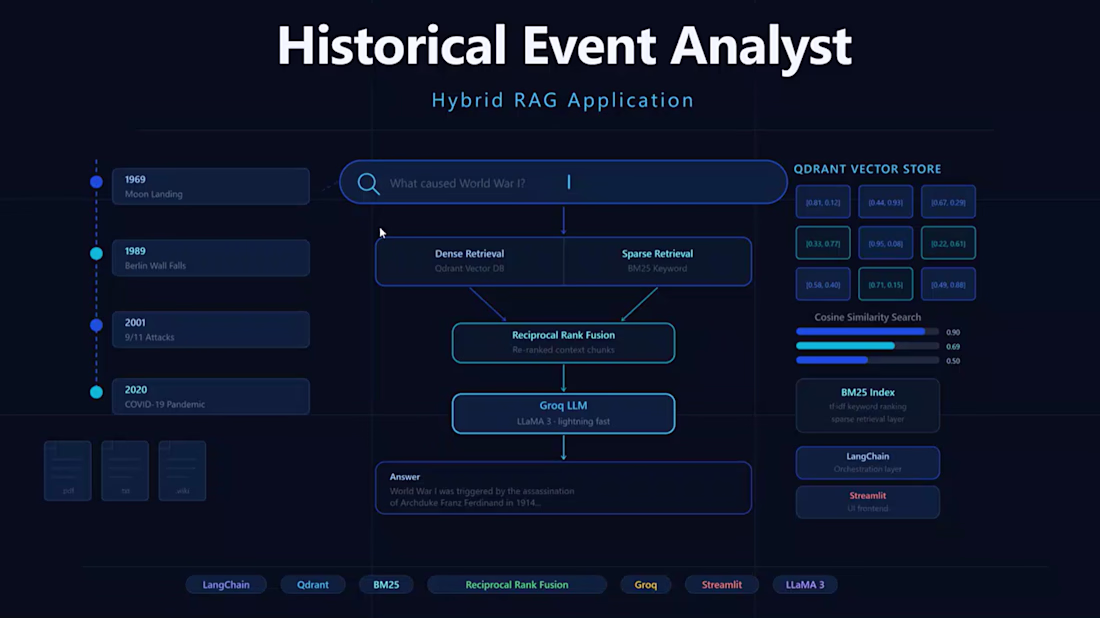Viewport: 1100px width, 618px height.
Task: Open the BM25 Index card
Action: [x=868, y=405]
